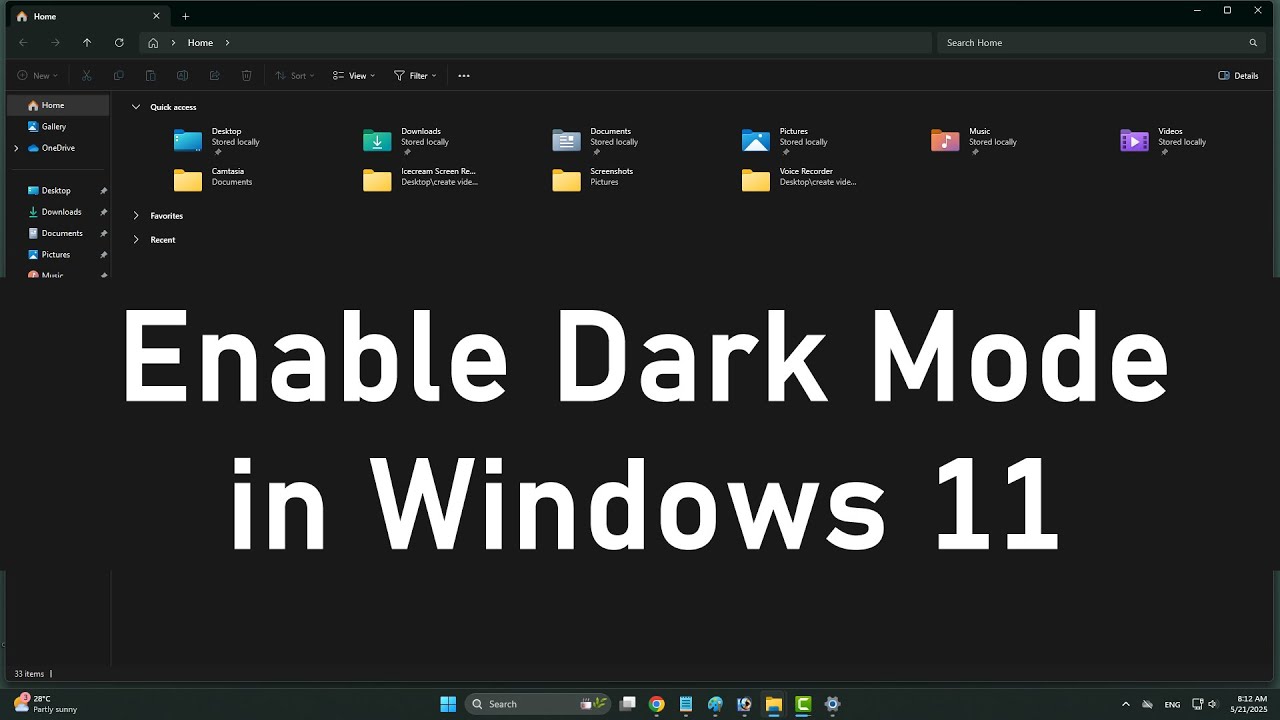Click the Paste clipboard icon
The width and height of the screenshot is (1280, 720).
[150, 75]
